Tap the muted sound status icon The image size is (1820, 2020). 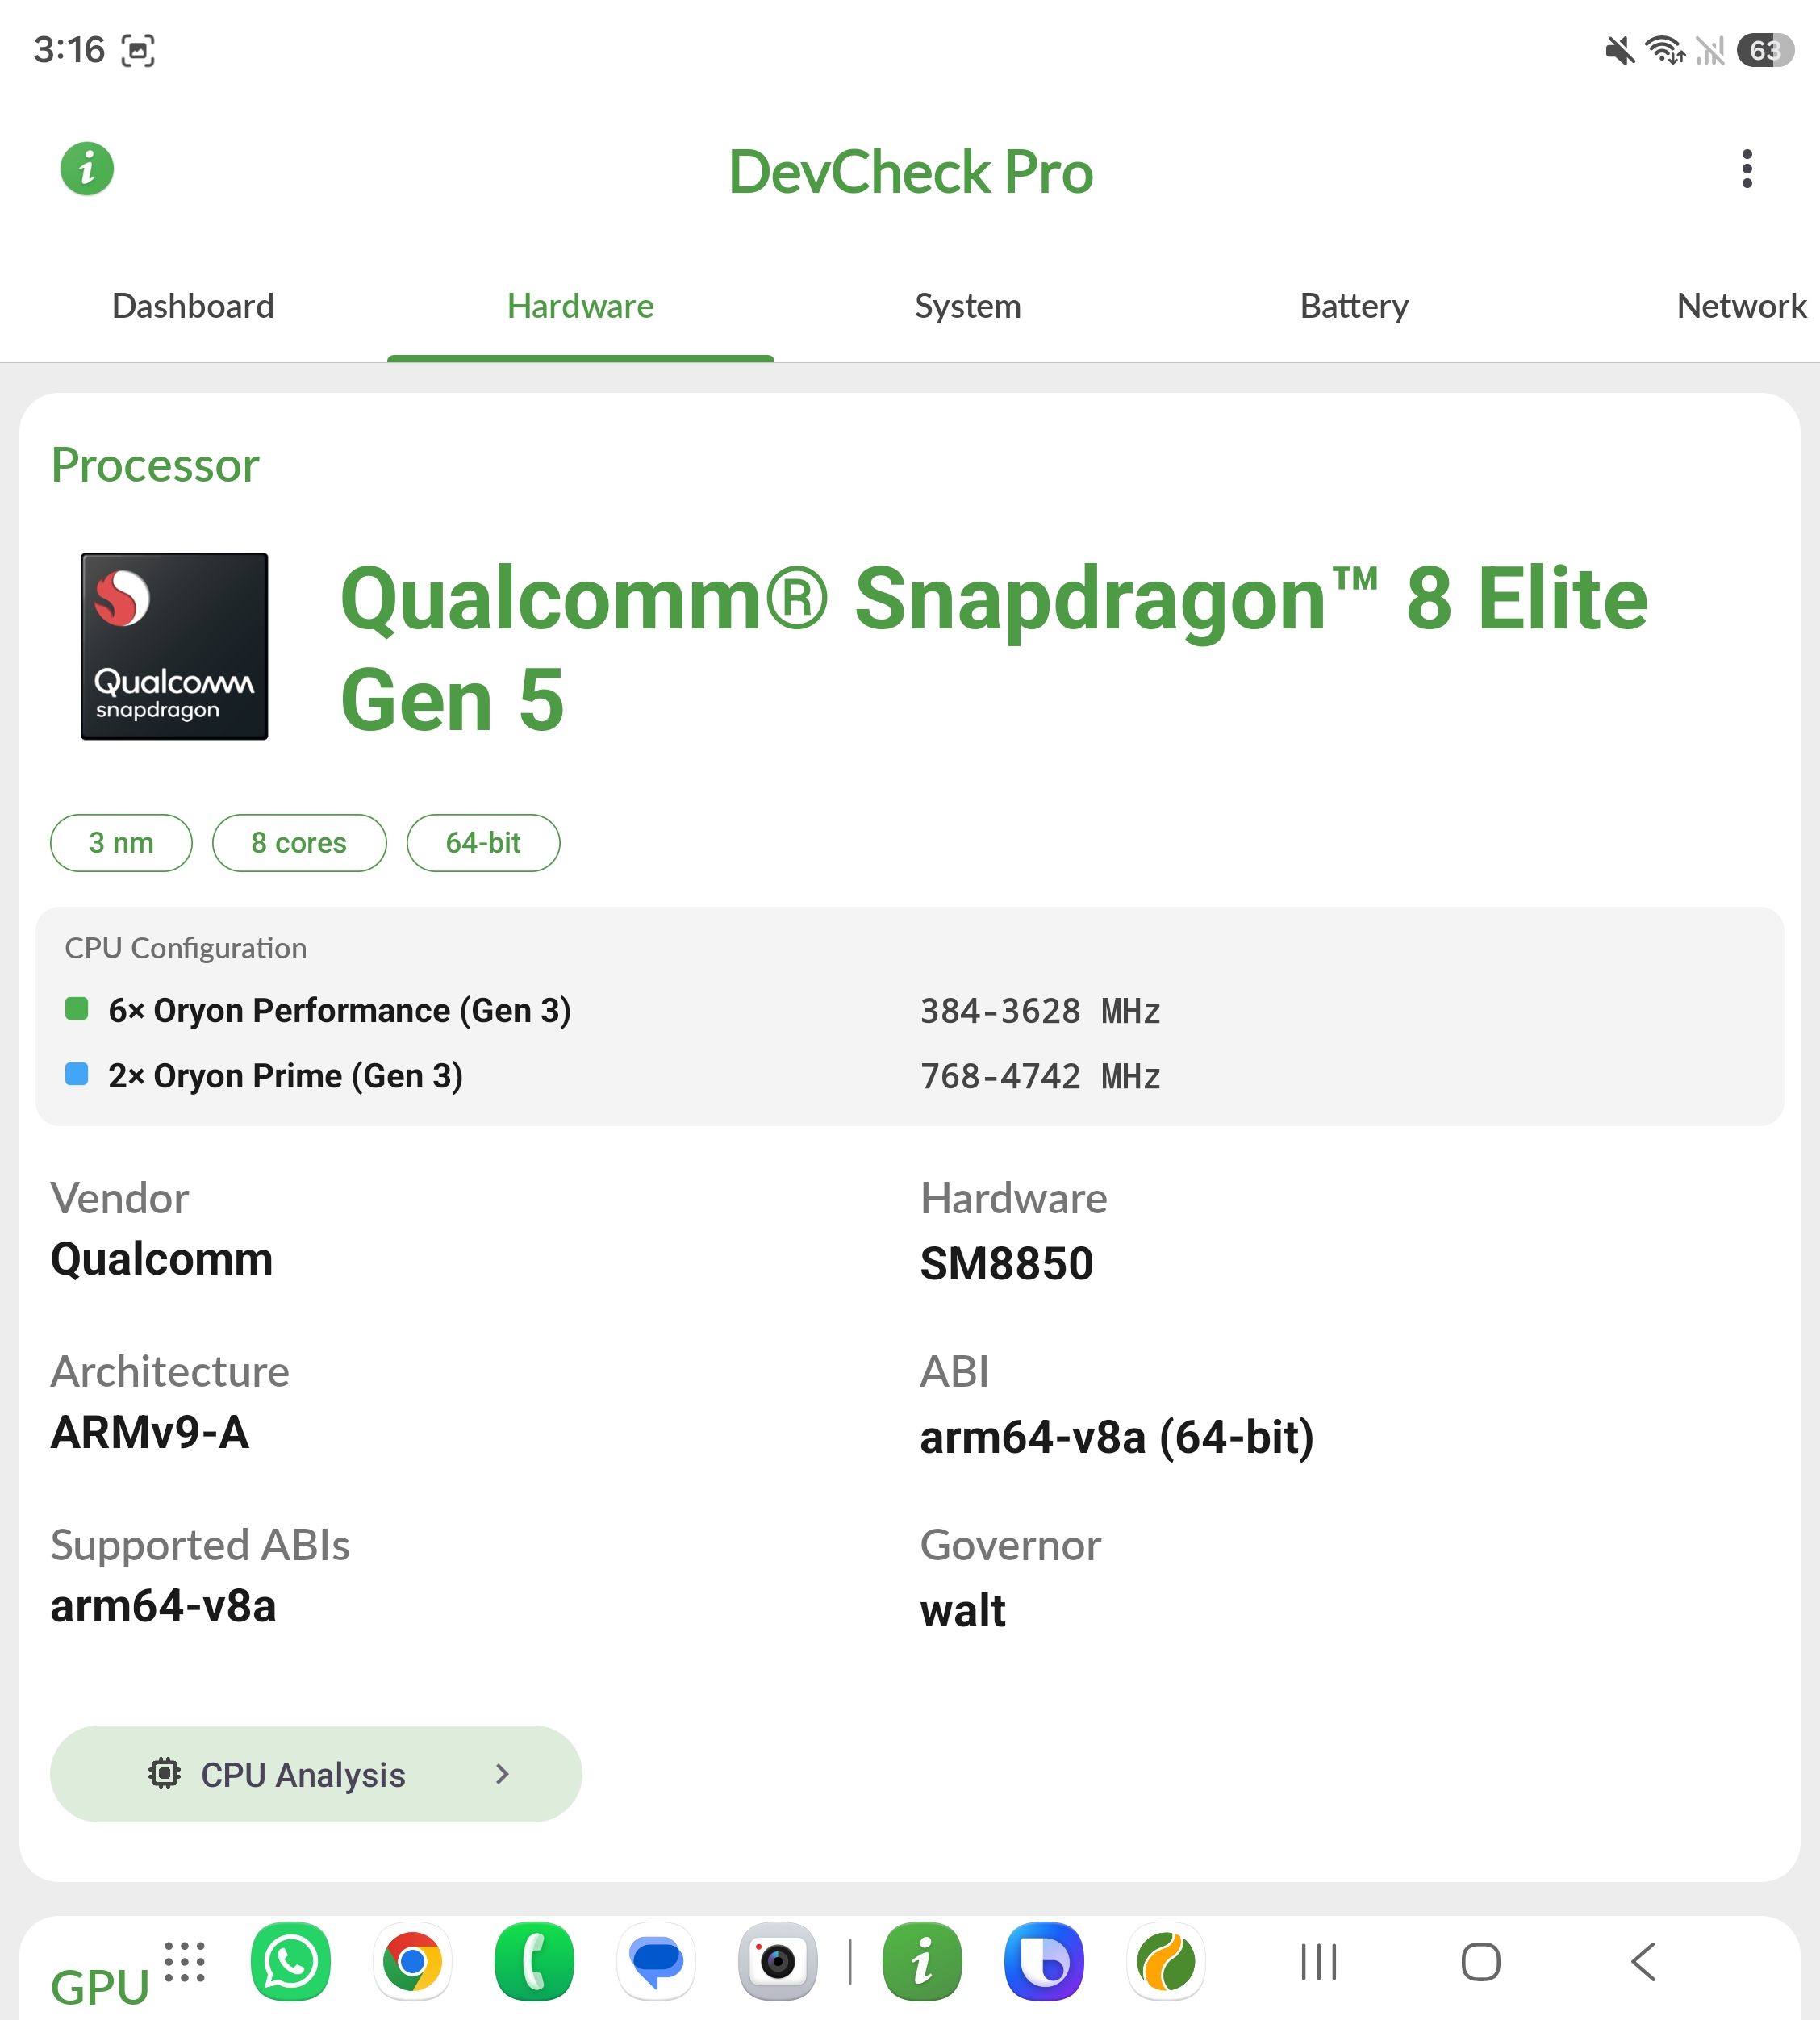[x=1620, y=50]
